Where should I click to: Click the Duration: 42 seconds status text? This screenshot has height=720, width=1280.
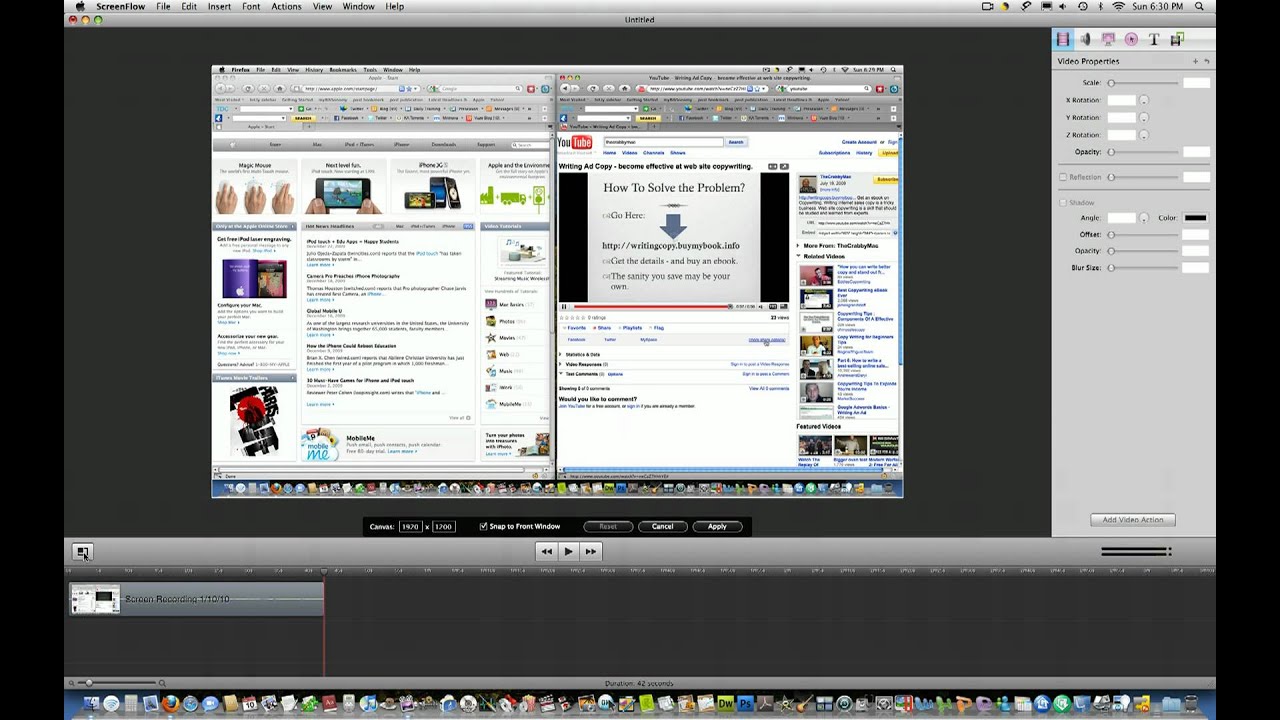point(639,683)
